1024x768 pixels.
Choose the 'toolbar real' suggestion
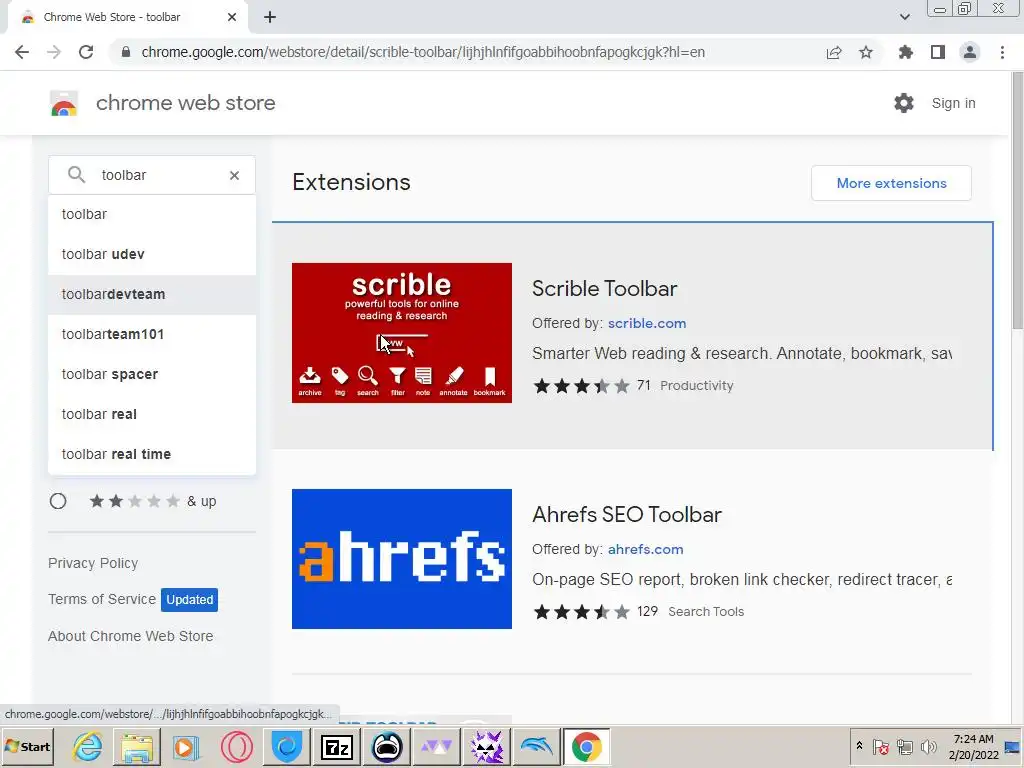click(152, 414)
